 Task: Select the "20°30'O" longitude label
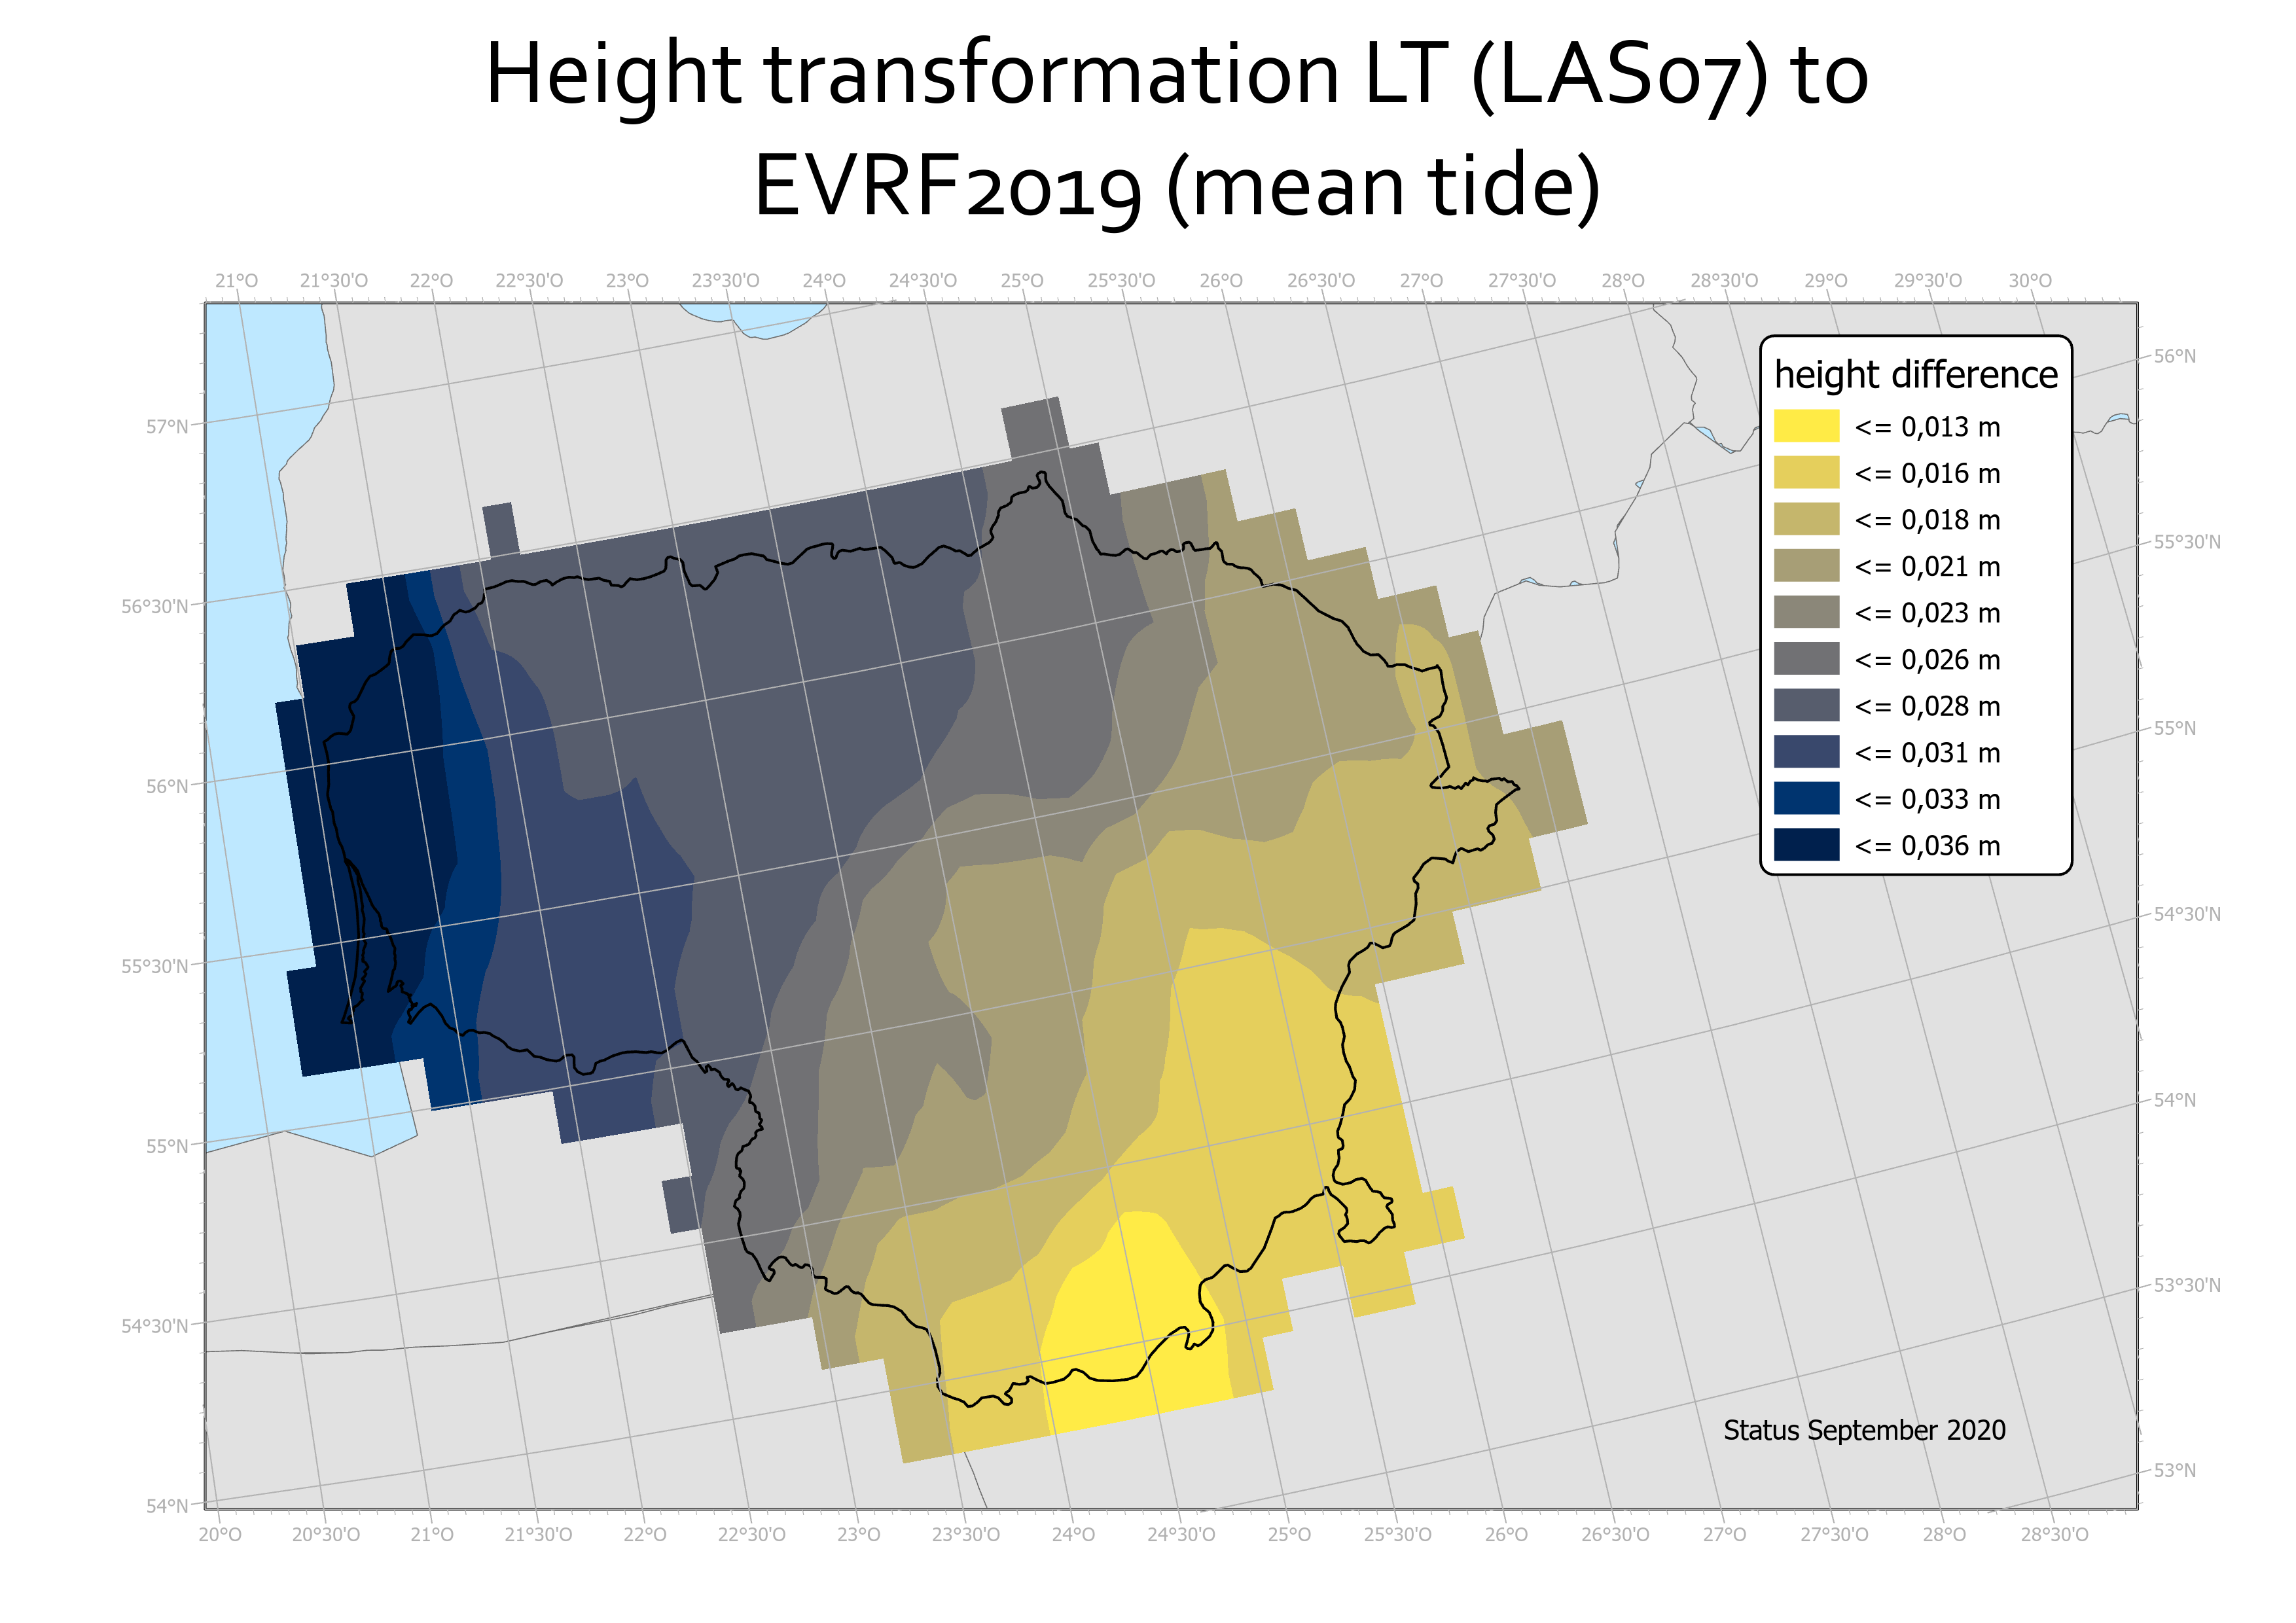click(x=326, y=1534)
